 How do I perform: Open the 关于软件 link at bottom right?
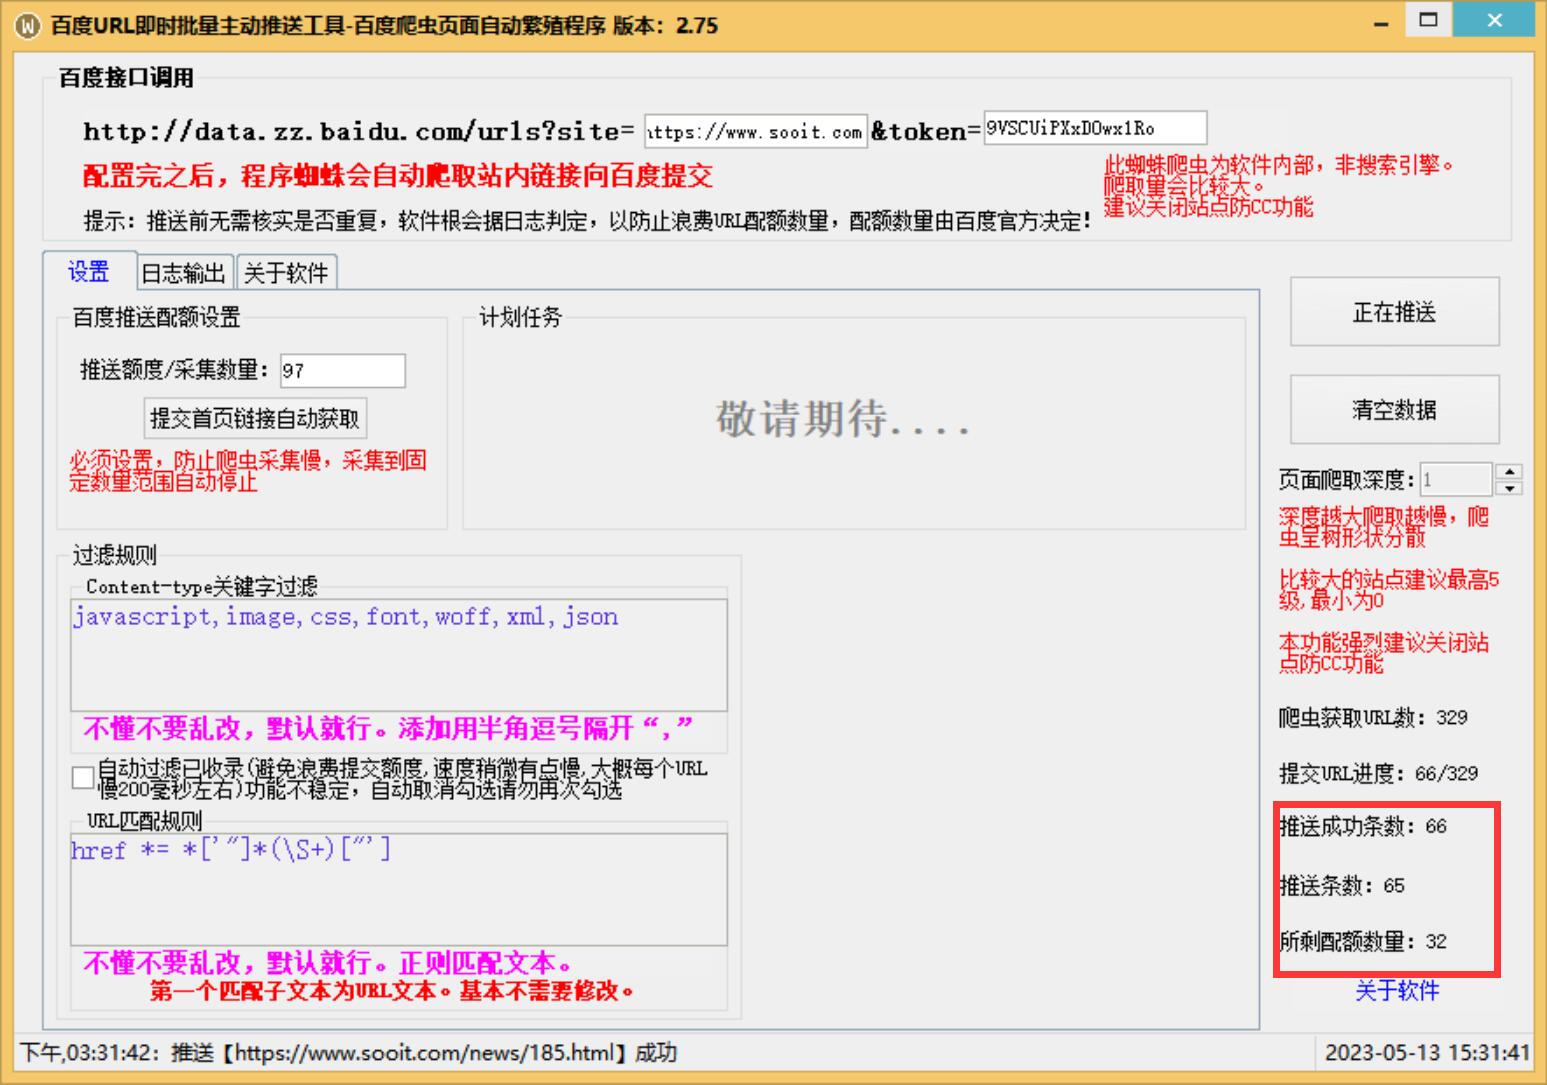click(1397, 991)
